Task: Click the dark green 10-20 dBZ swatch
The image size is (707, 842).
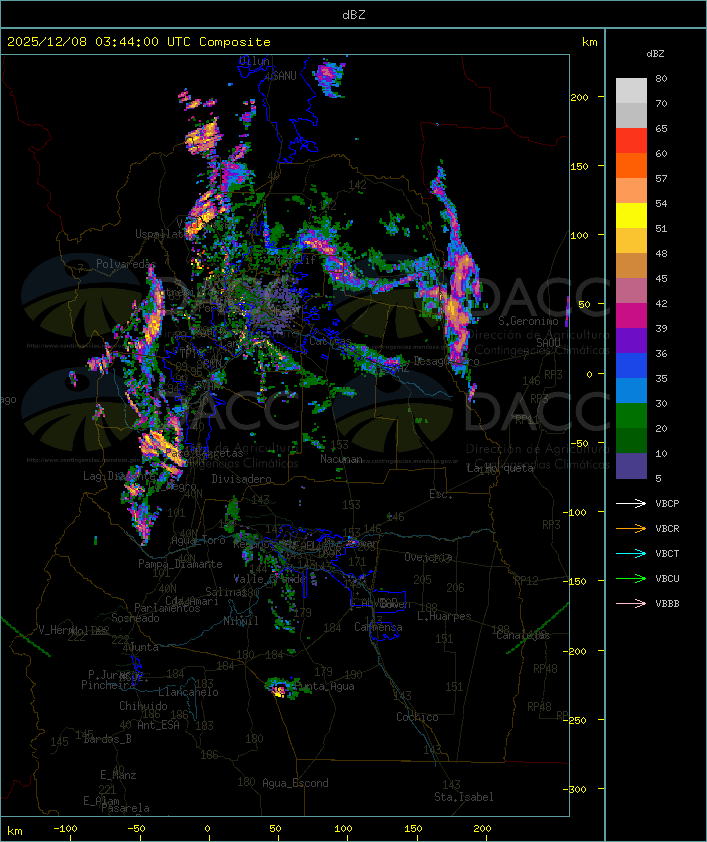Action: pyautogui.click(x=631, y=440)
